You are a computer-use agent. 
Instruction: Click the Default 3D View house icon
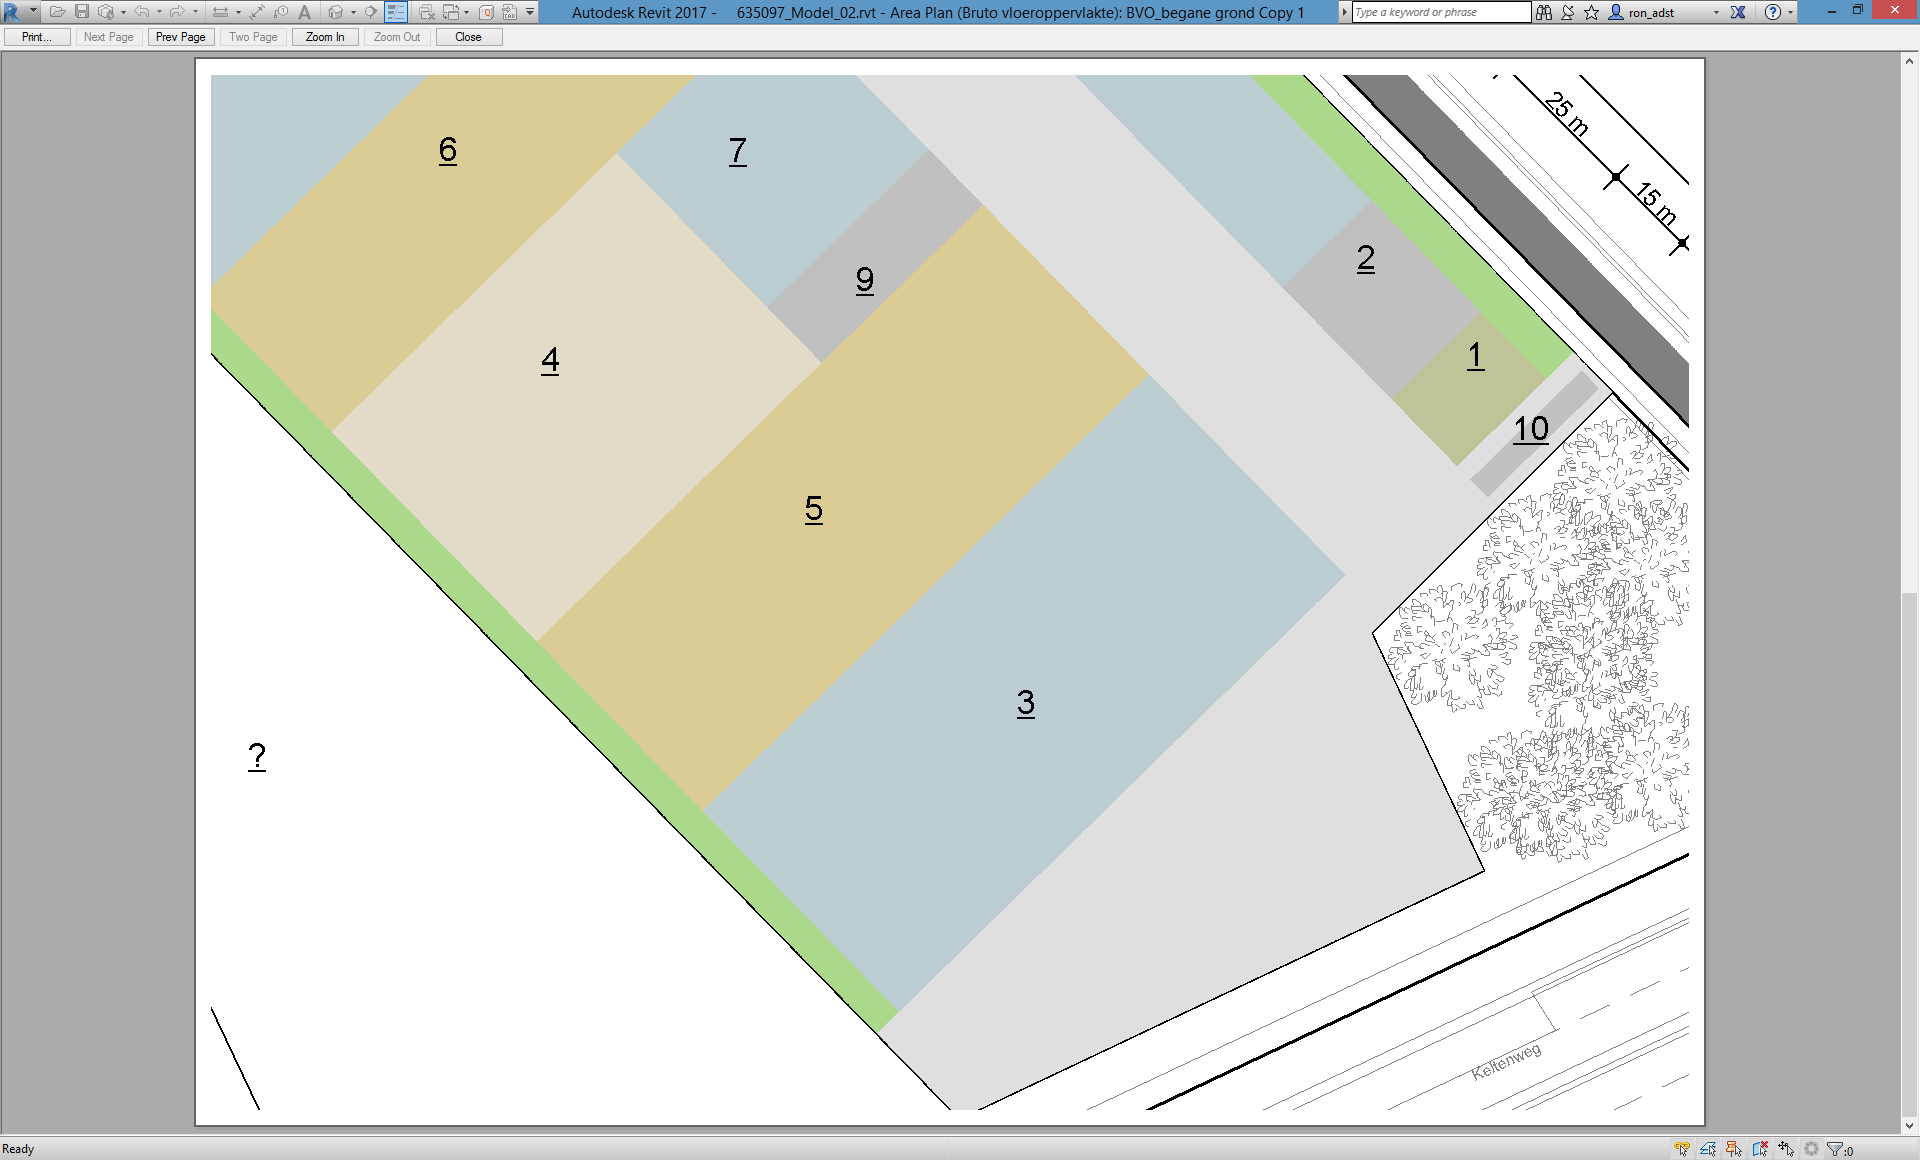pyautogui.click(x=336, y=12)
